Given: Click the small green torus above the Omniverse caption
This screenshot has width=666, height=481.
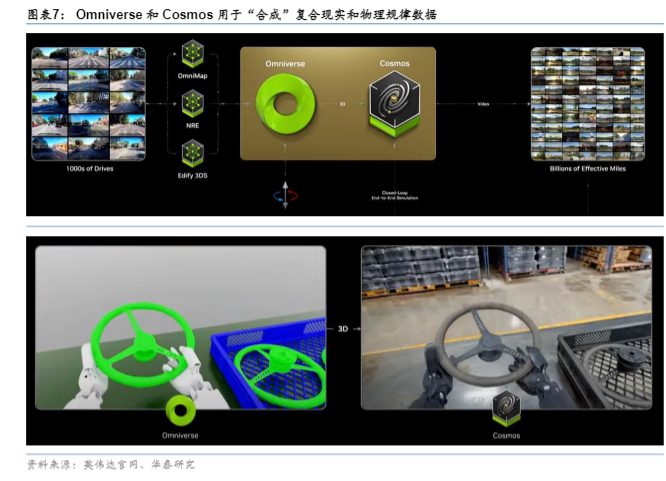Looking at the screenshot, I should tap(181, 410).
